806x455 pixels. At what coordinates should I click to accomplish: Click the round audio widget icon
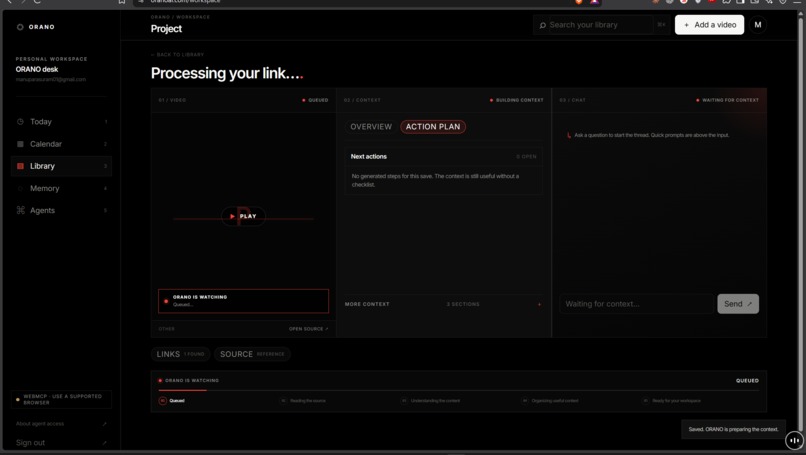794,440
